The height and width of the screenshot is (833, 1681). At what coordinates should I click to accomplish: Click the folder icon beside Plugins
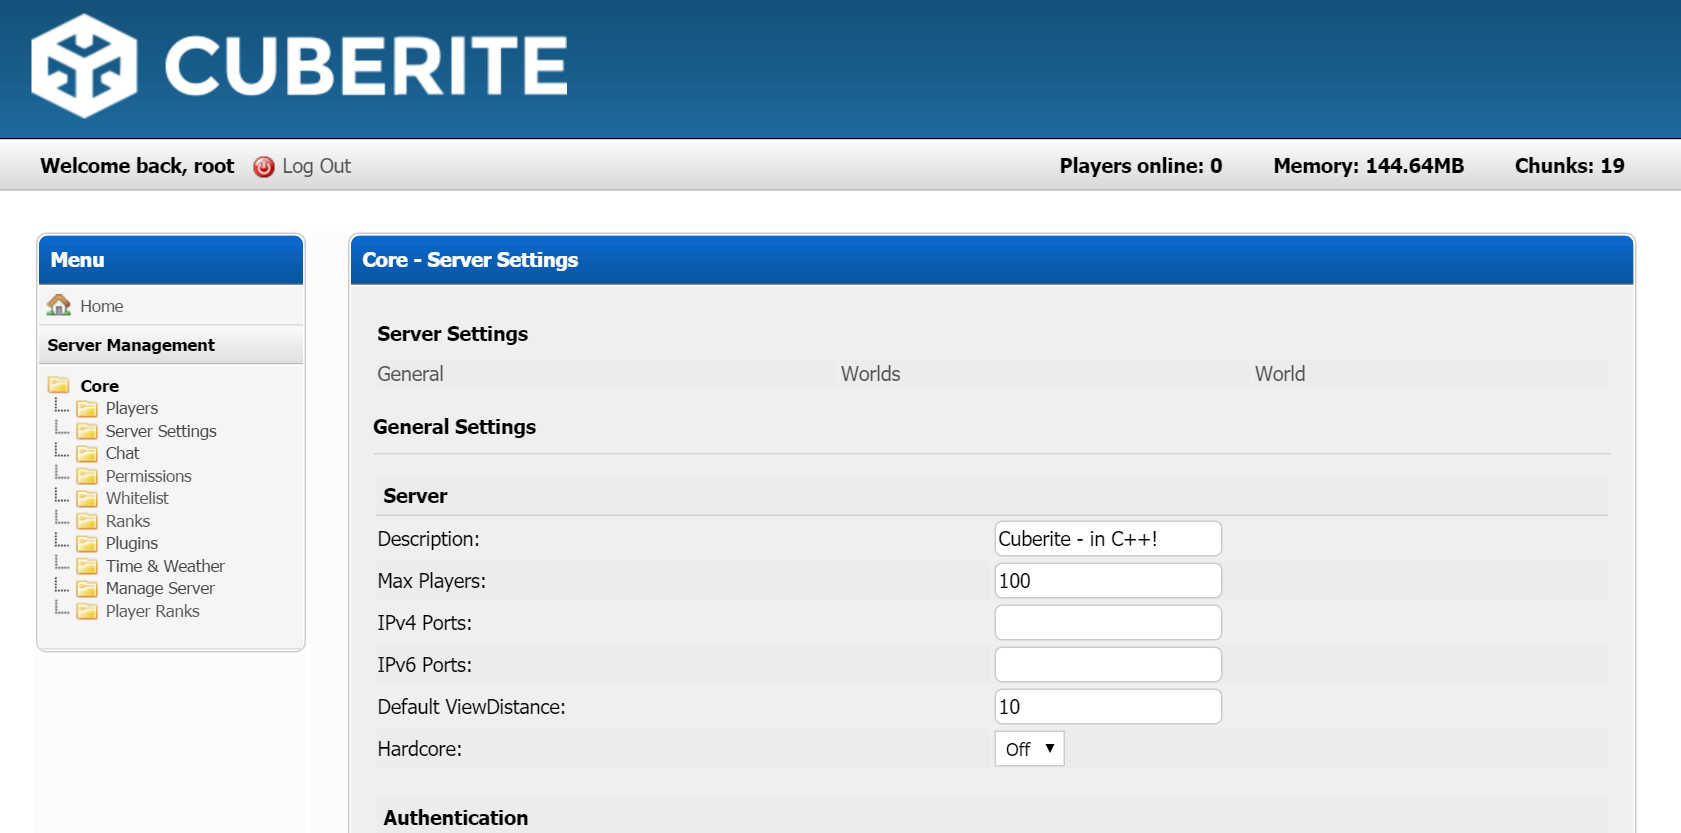(x=87, y=543)
